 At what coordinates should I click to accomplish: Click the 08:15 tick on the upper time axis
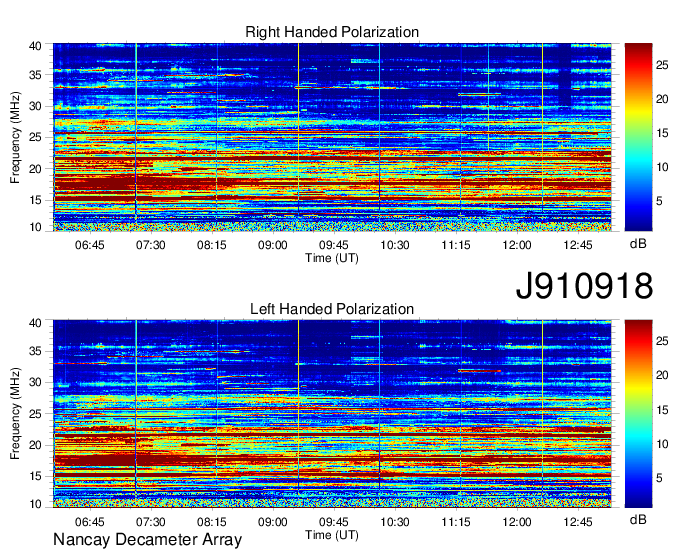pyautogui.click(x=212, y=245)
